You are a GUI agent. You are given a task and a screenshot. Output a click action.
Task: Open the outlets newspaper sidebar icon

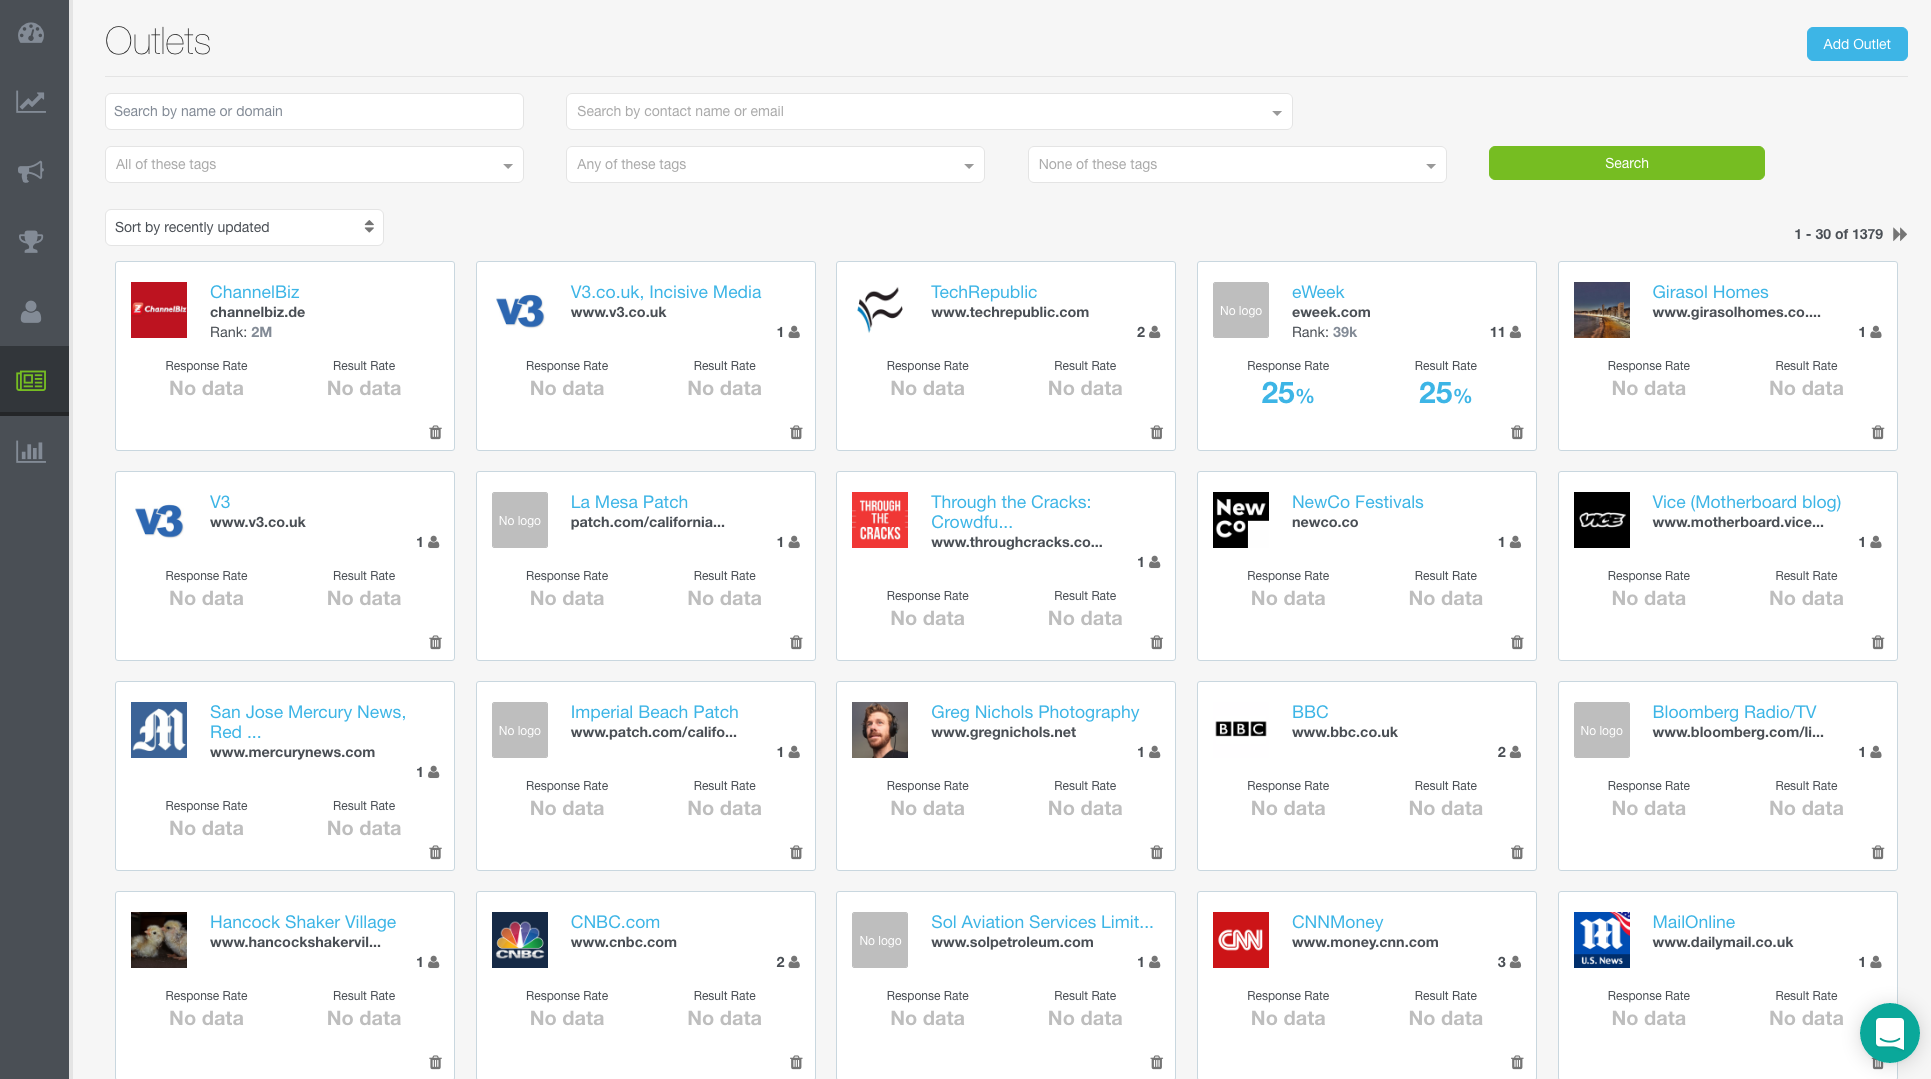pyautogui.click(x=31, y=381)
